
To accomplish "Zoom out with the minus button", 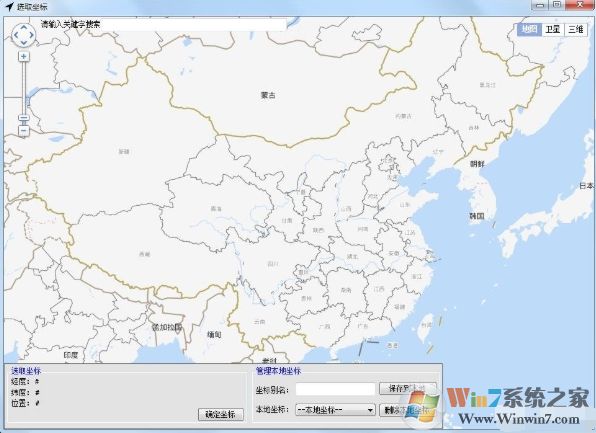I will coord(24,131).
